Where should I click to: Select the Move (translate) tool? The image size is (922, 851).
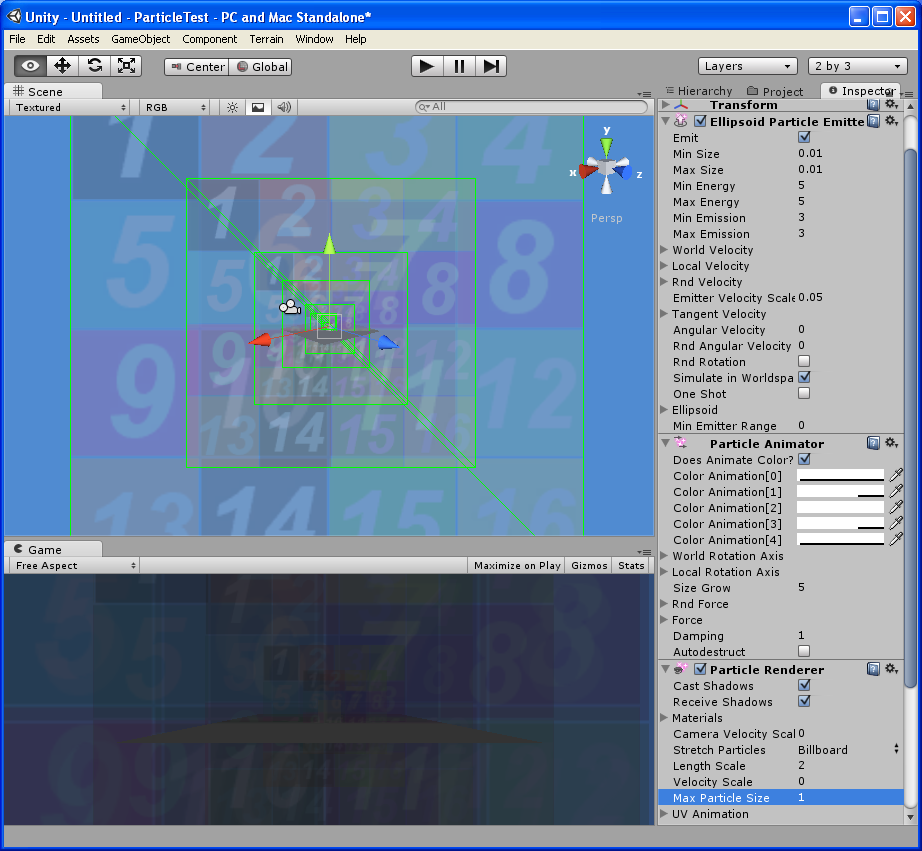click(x=62, y=66)
